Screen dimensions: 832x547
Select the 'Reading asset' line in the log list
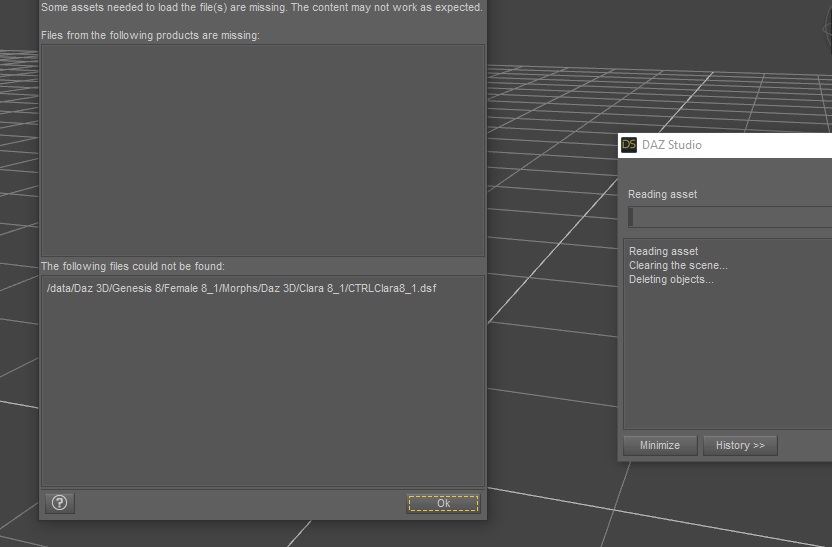[663, 251]
